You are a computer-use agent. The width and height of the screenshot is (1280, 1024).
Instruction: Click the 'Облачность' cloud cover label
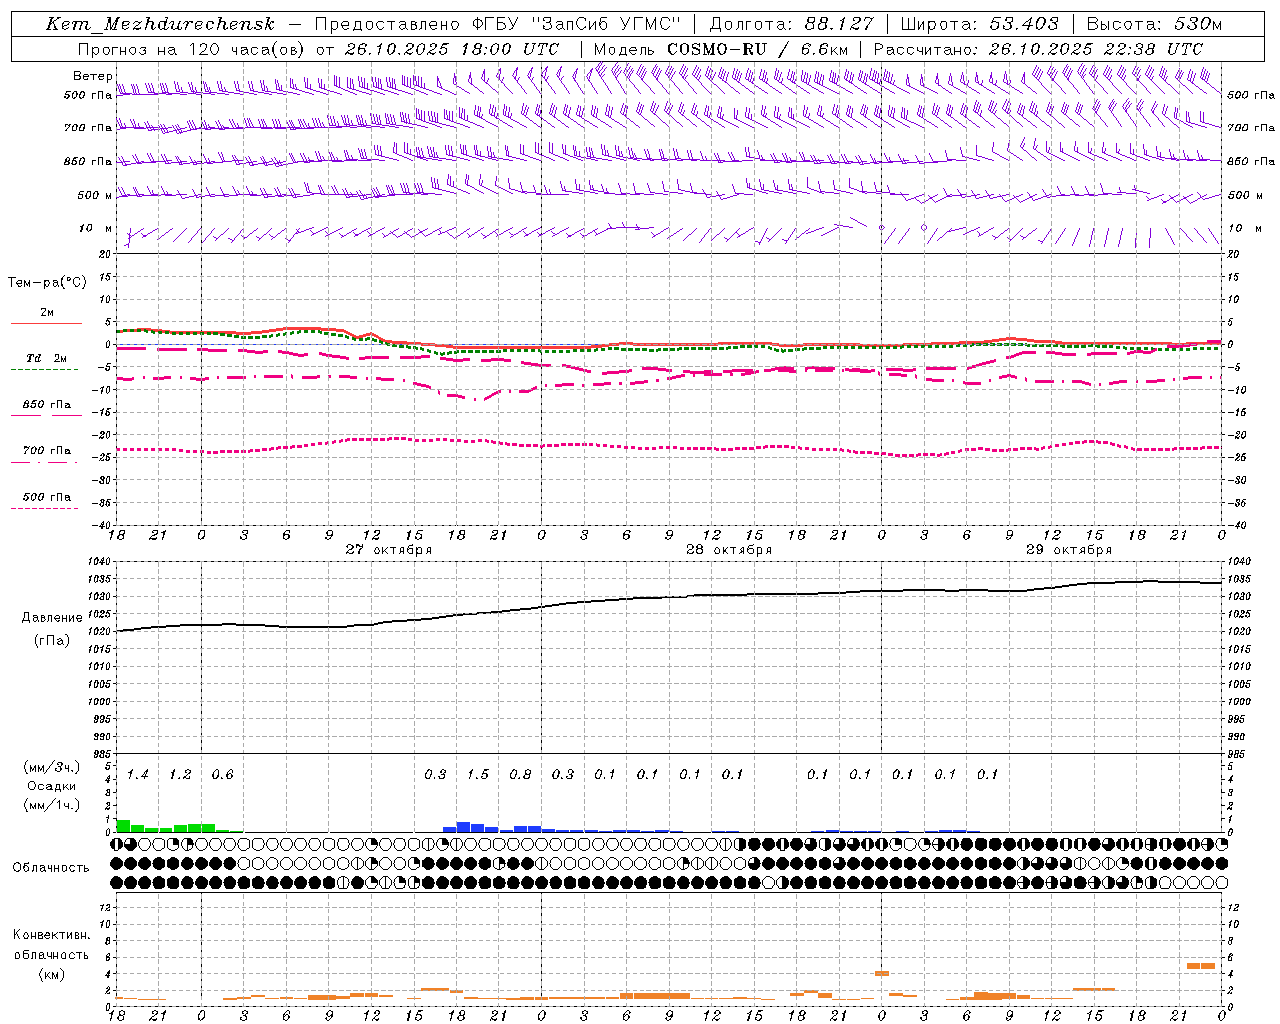coord(51,868)
